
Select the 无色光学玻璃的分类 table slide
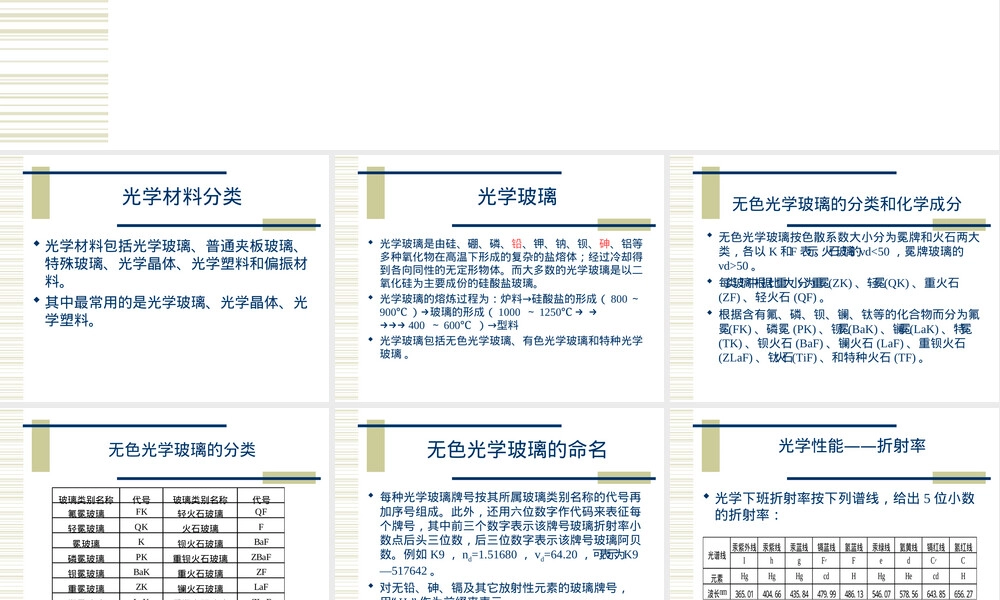tap(165, 504)
